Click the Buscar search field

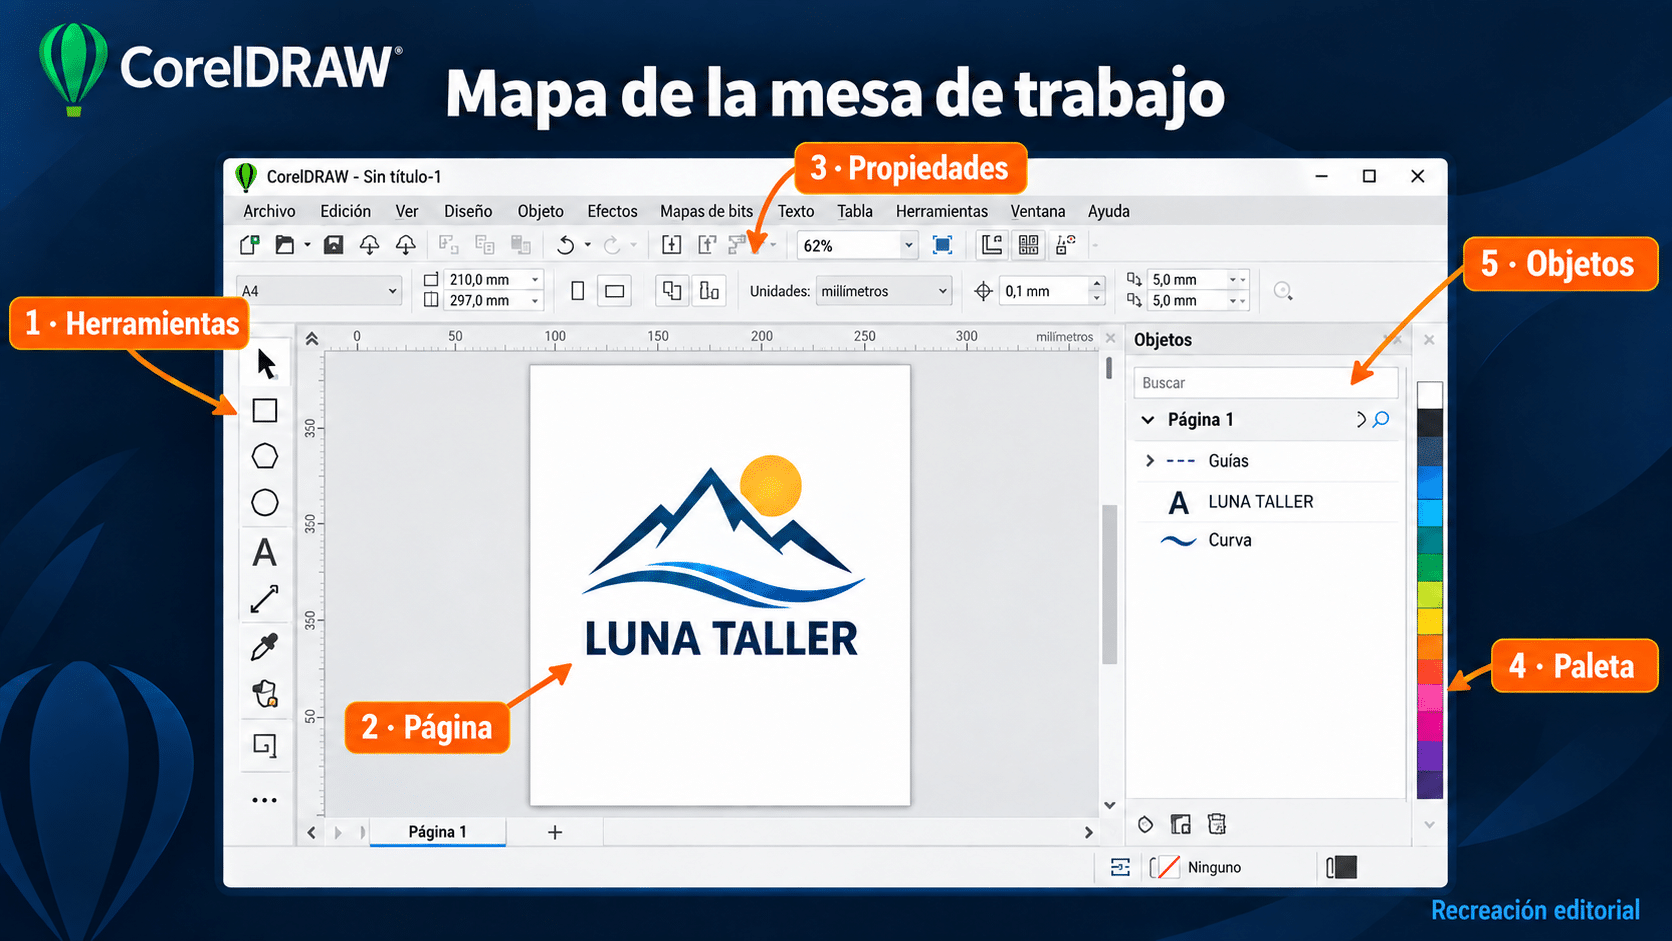coord(1265,383)
